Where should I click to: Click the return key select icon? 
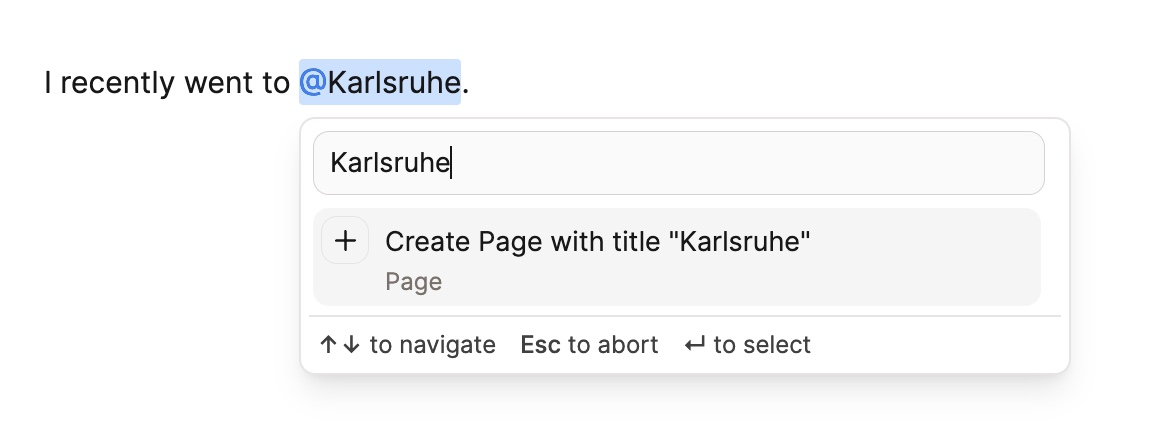[695, 345]
